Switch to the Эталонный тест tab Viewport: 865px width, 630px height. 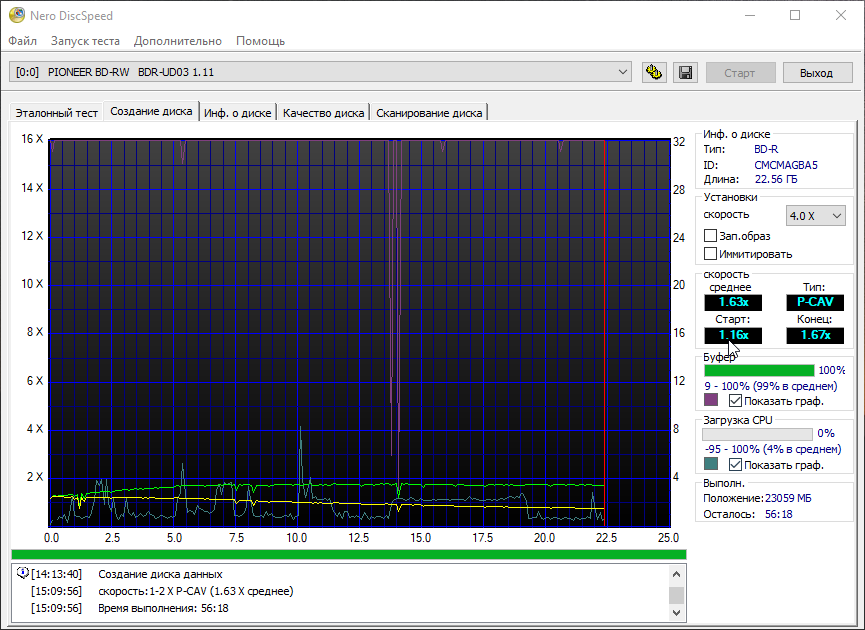[56, 113]
